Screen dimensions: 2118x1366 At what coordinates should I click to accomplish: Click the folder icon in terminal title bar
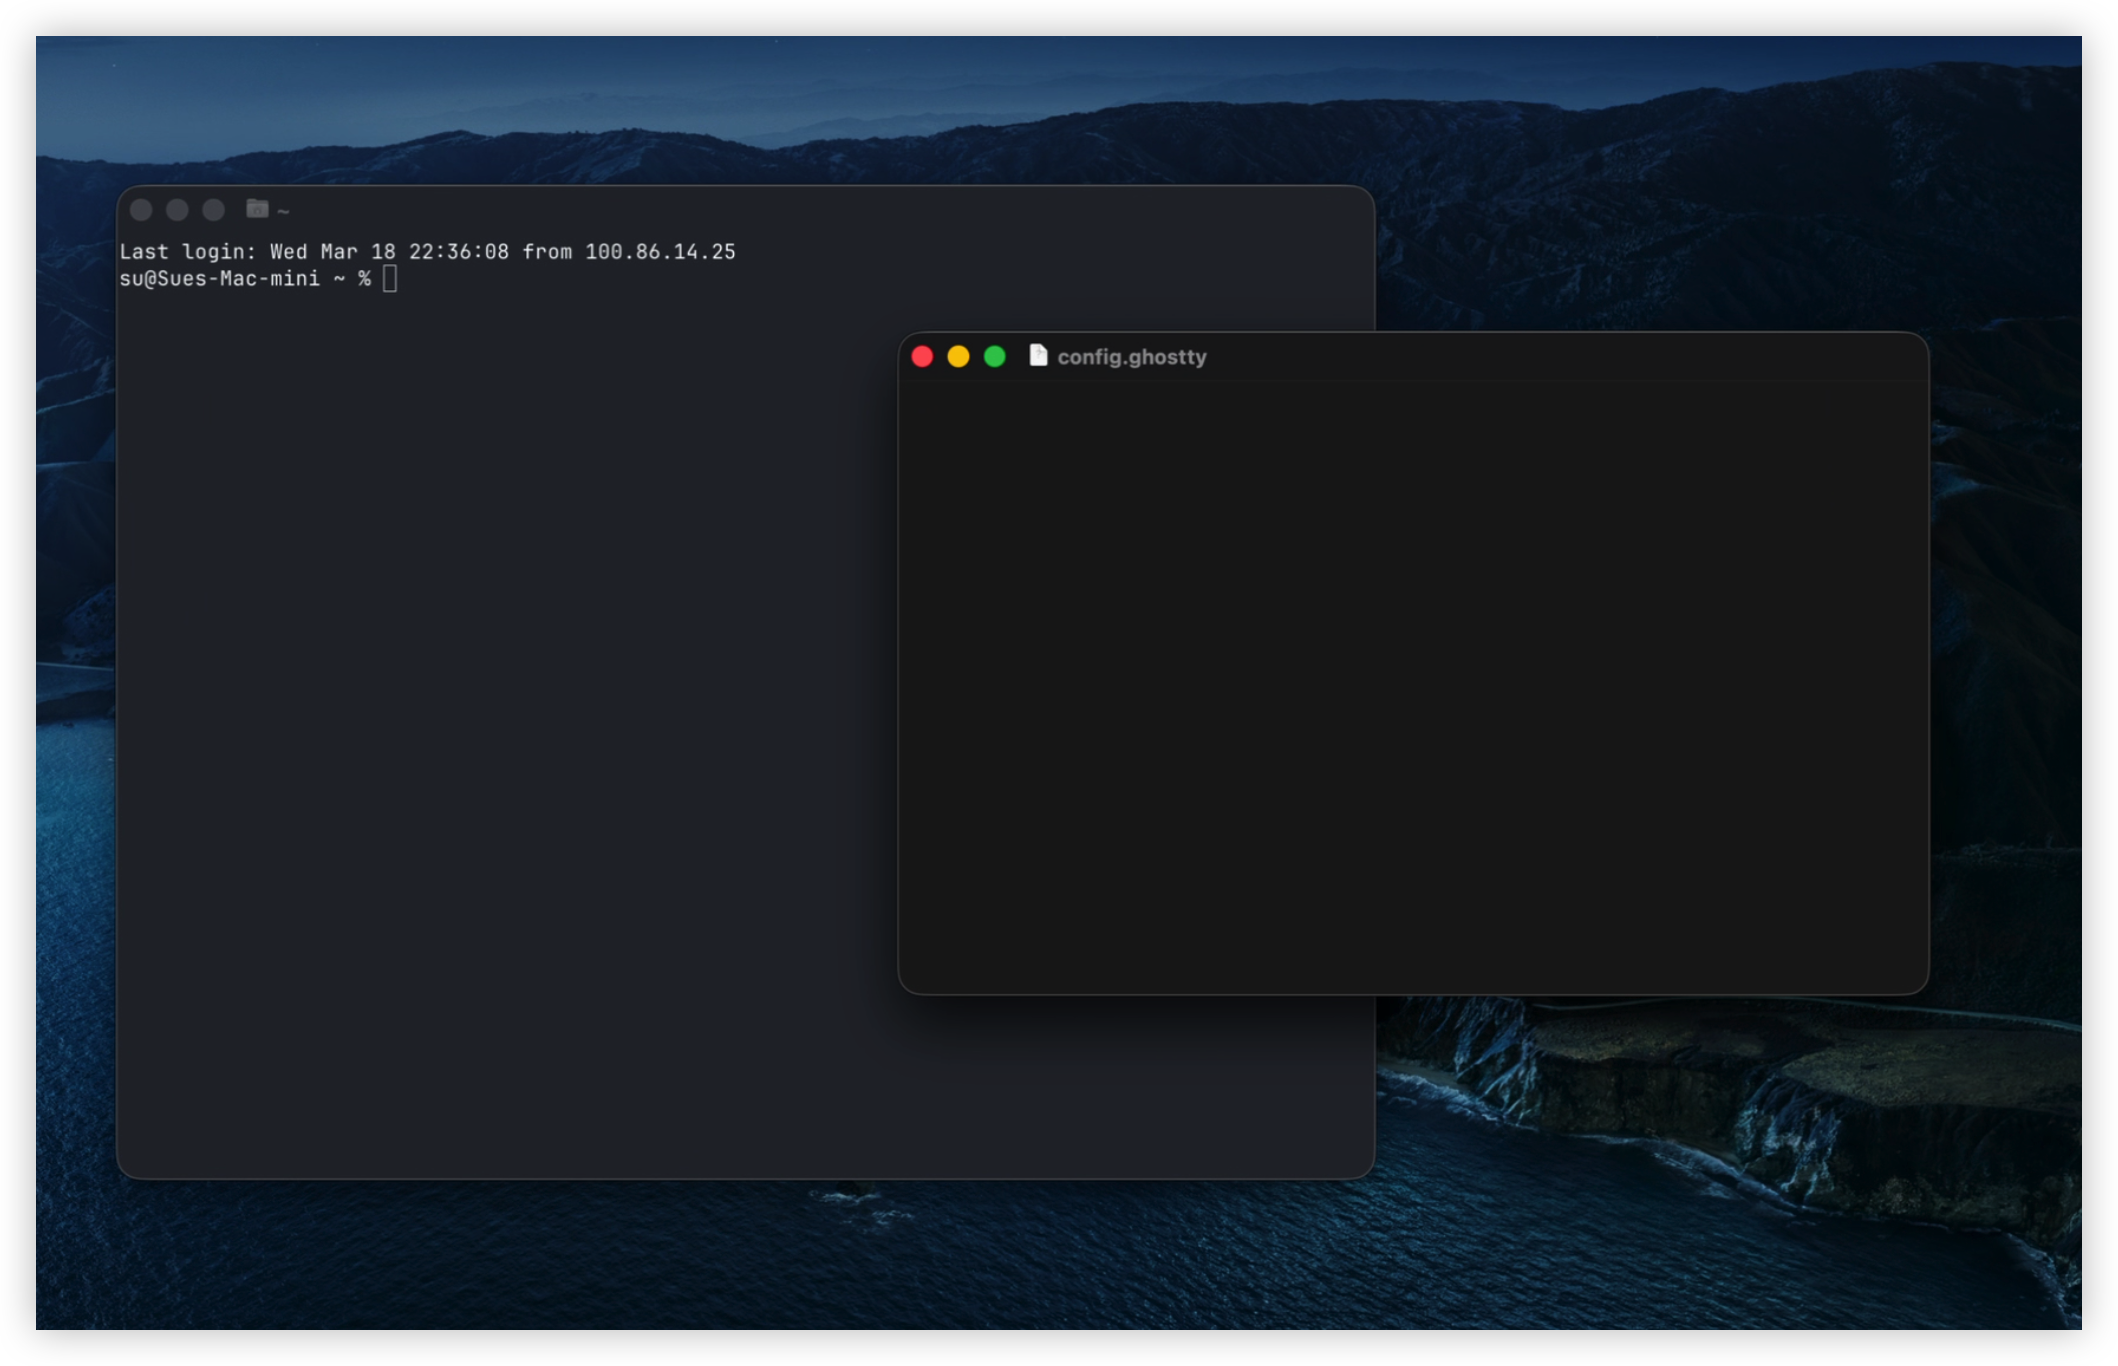(257, 209)
